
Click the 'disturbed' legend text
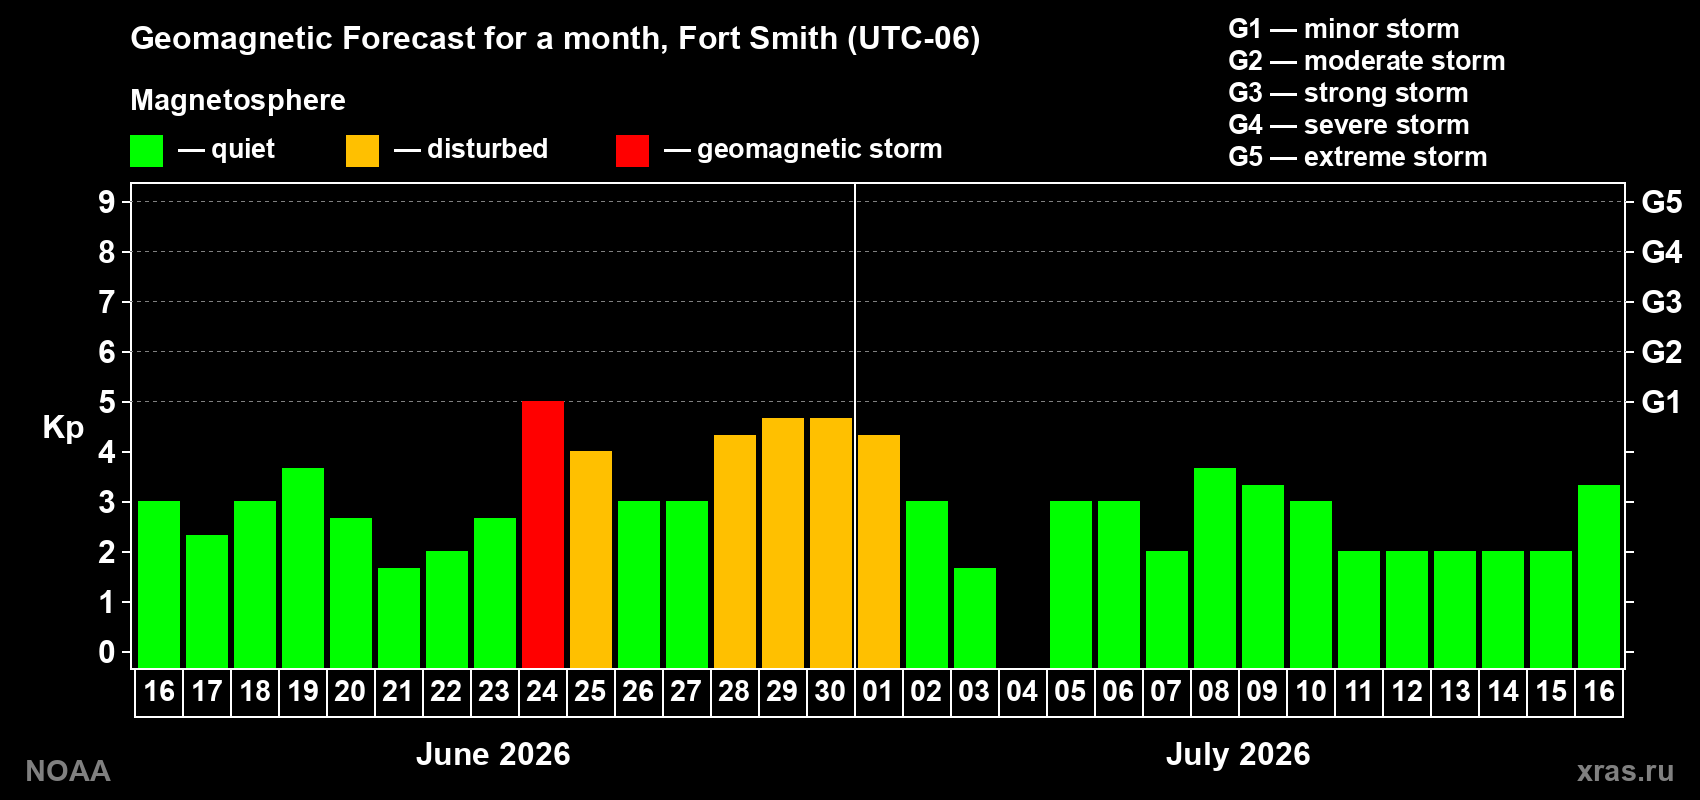click(487, 149)
